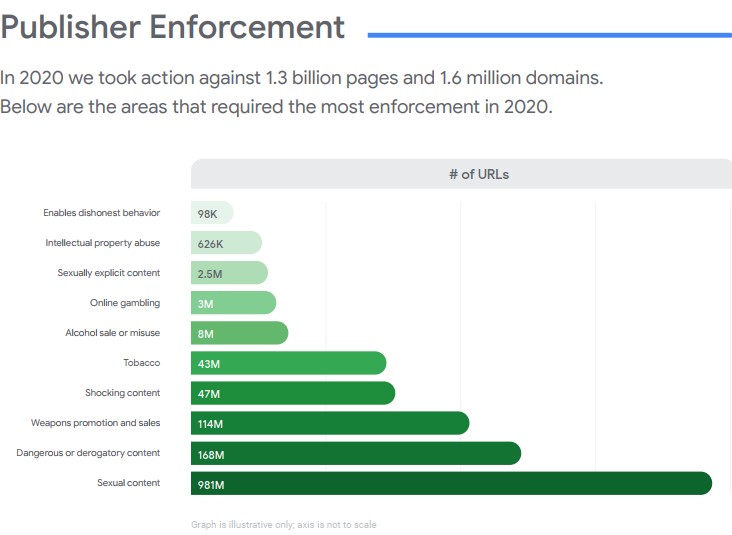Select the 'Dangerous or derogatory content' label
This screenshot has width=732, height=535.
(88, 453)
